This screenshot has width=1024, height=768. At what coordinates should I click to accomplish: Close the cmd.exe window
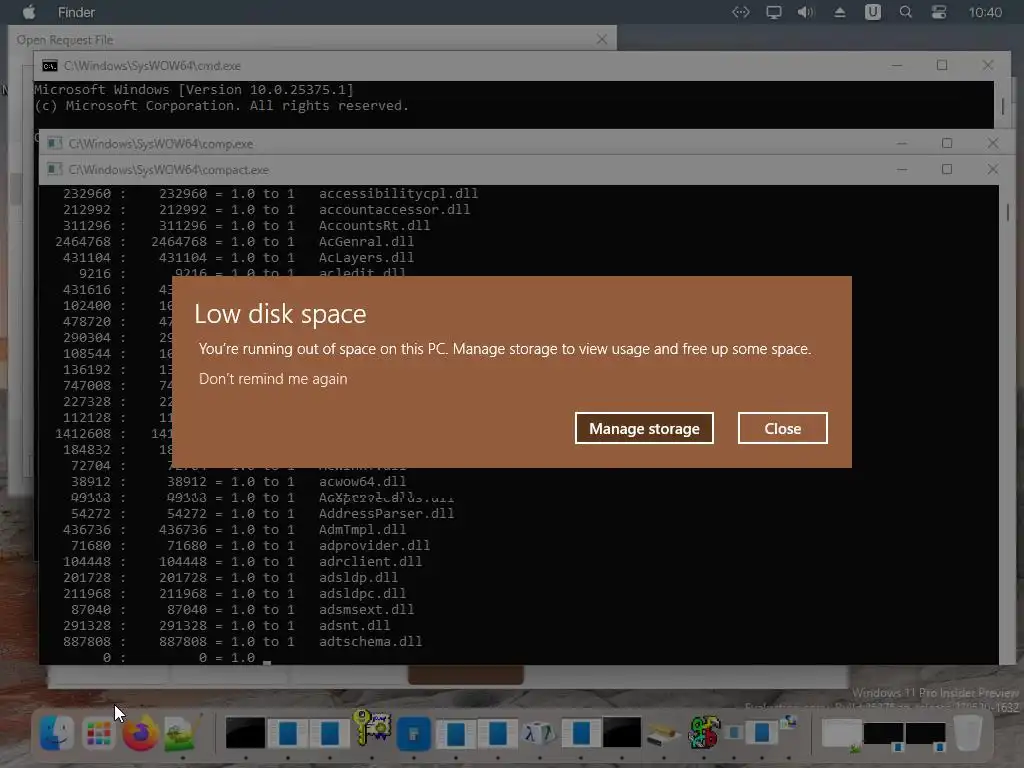click(x=987, y=65)
